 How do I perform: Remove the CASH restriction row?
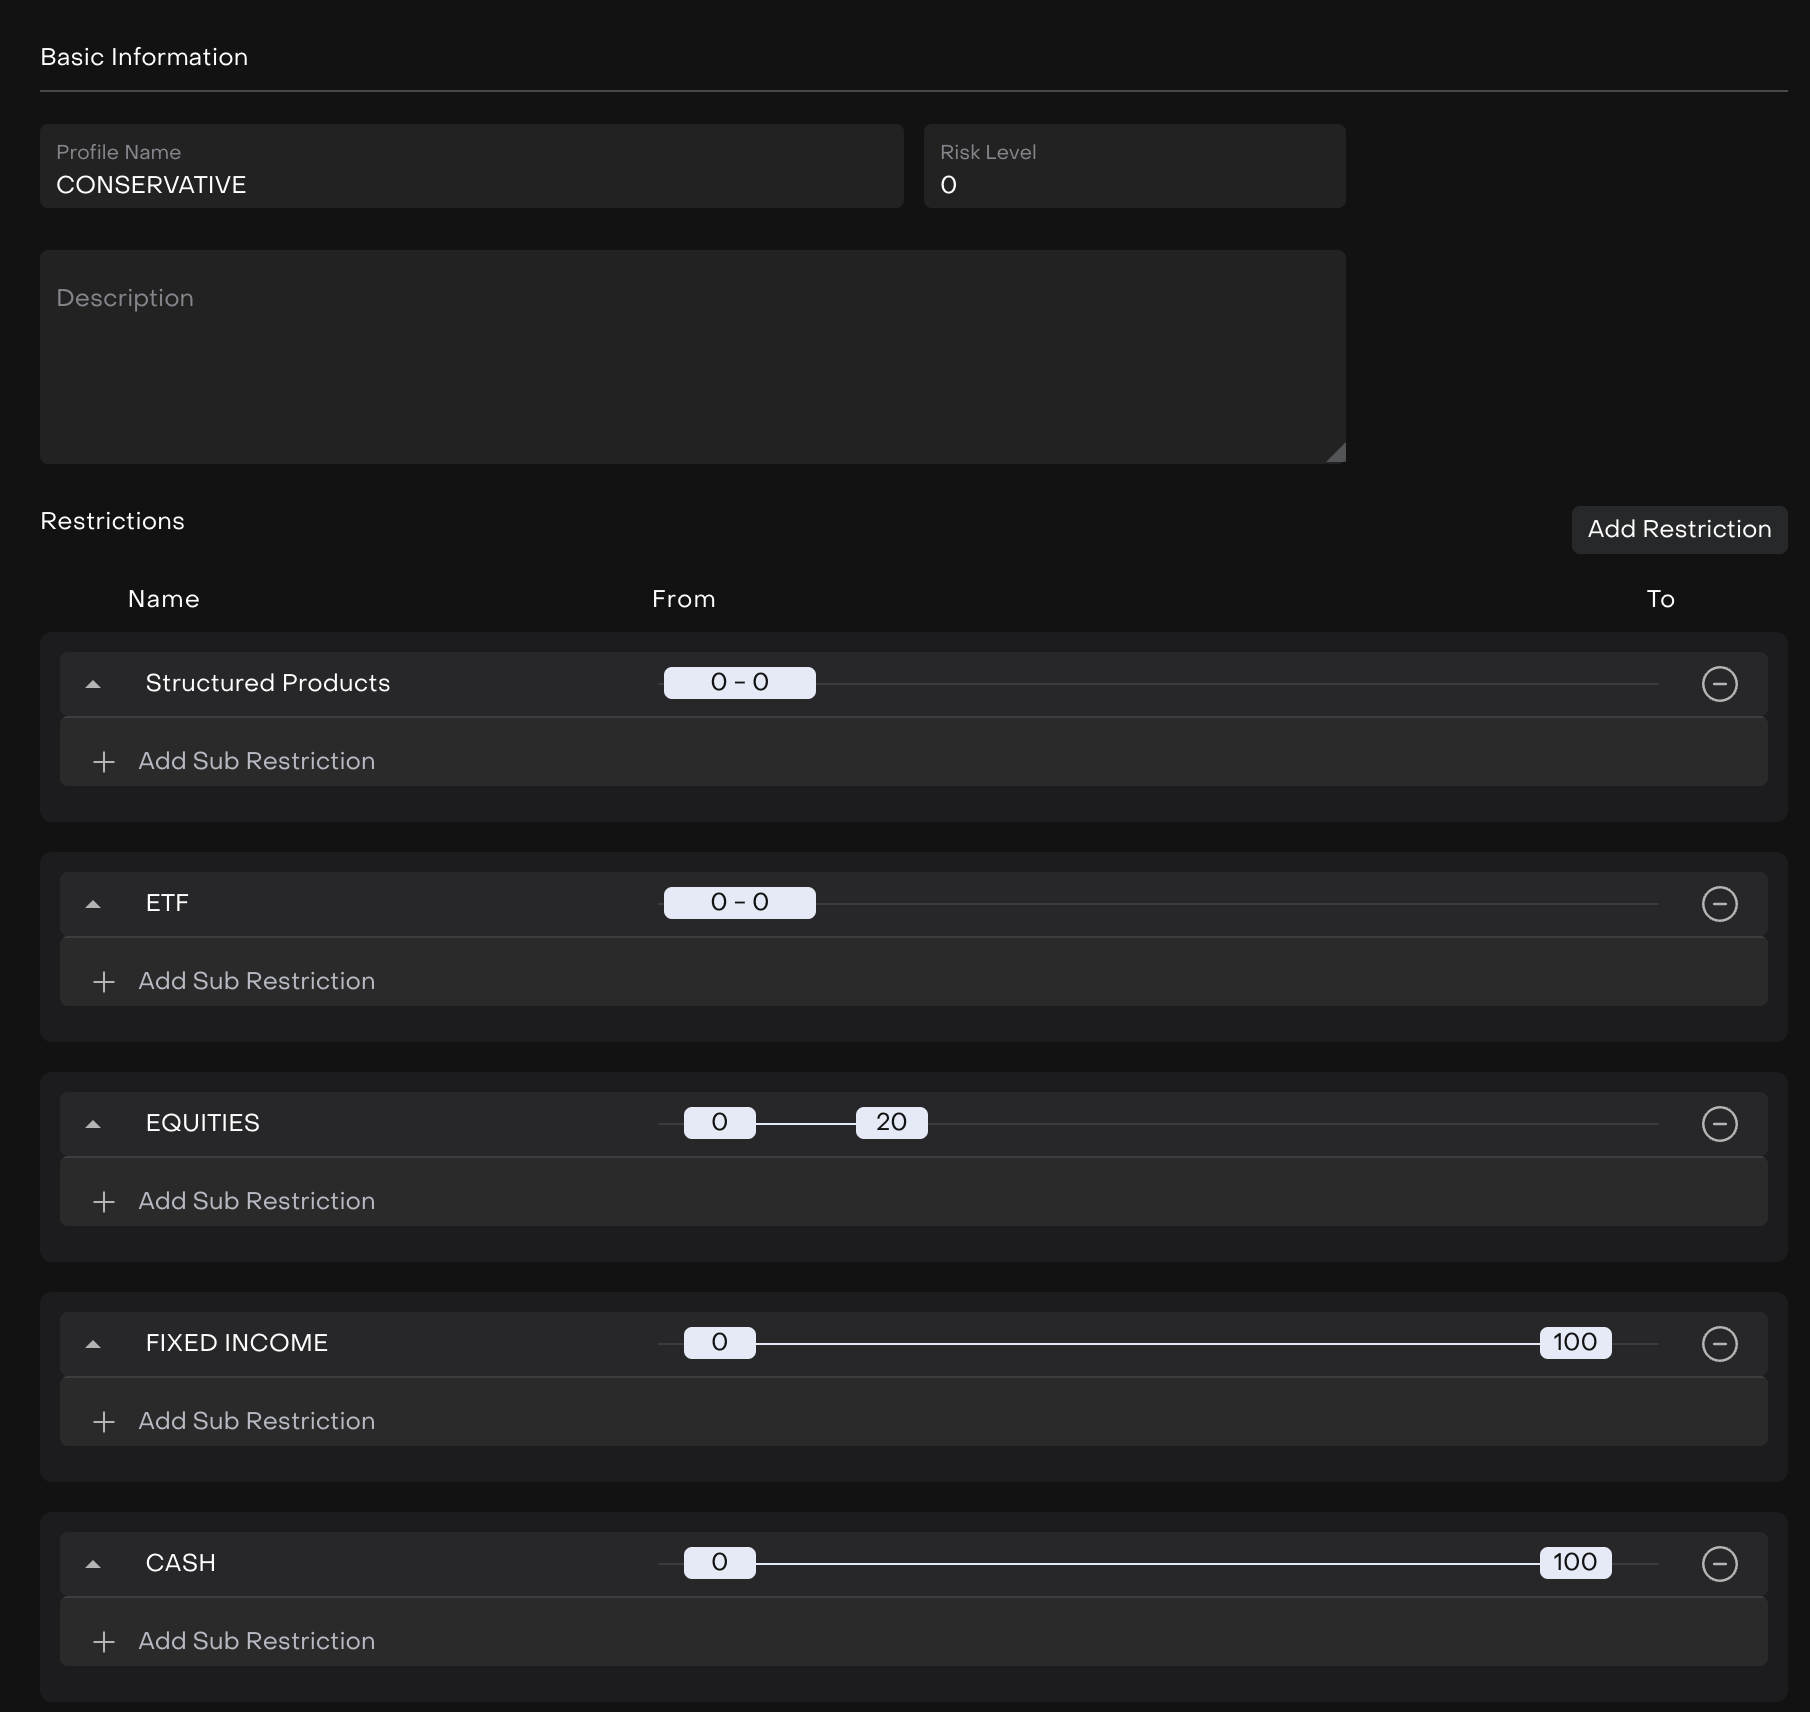[1719, 1564]
